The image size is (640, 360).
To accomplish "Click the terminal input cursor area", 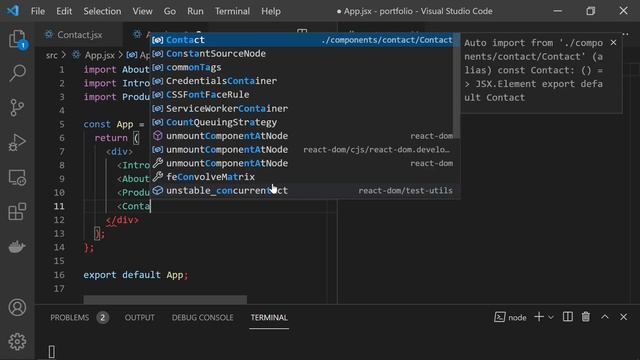I will pos(51,352).
